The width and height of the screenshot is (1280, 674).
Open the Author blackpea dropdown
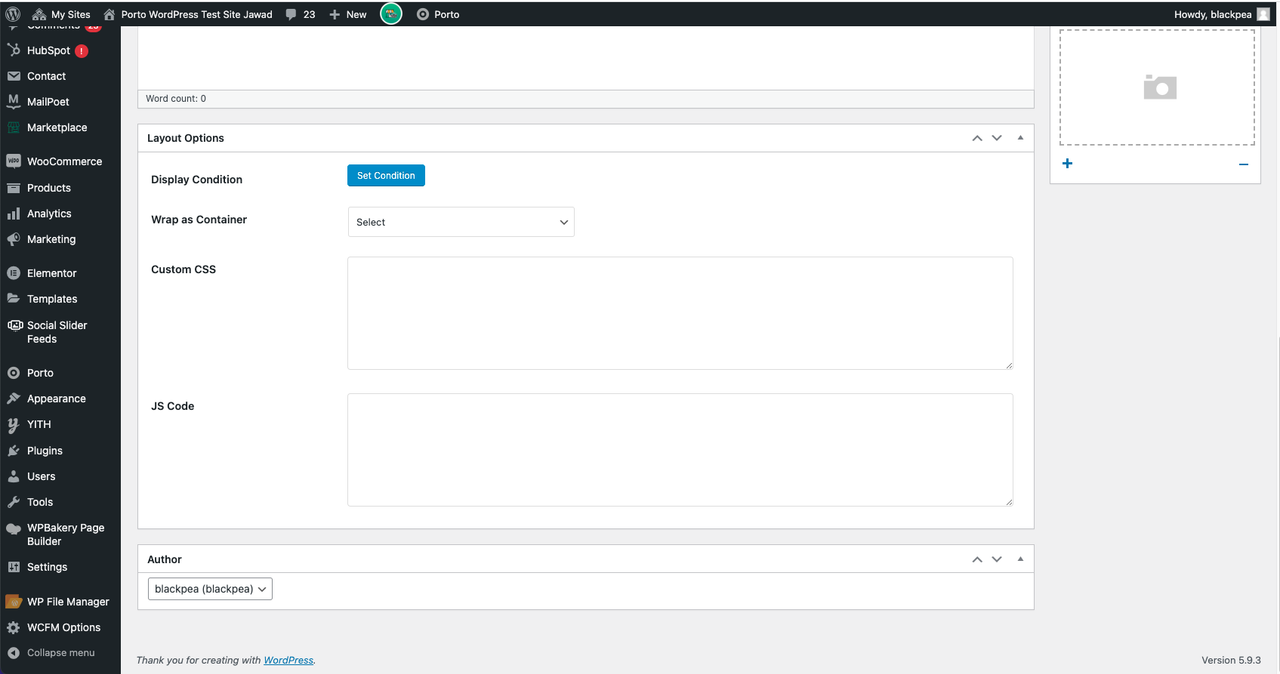click(x=210, y=589)
